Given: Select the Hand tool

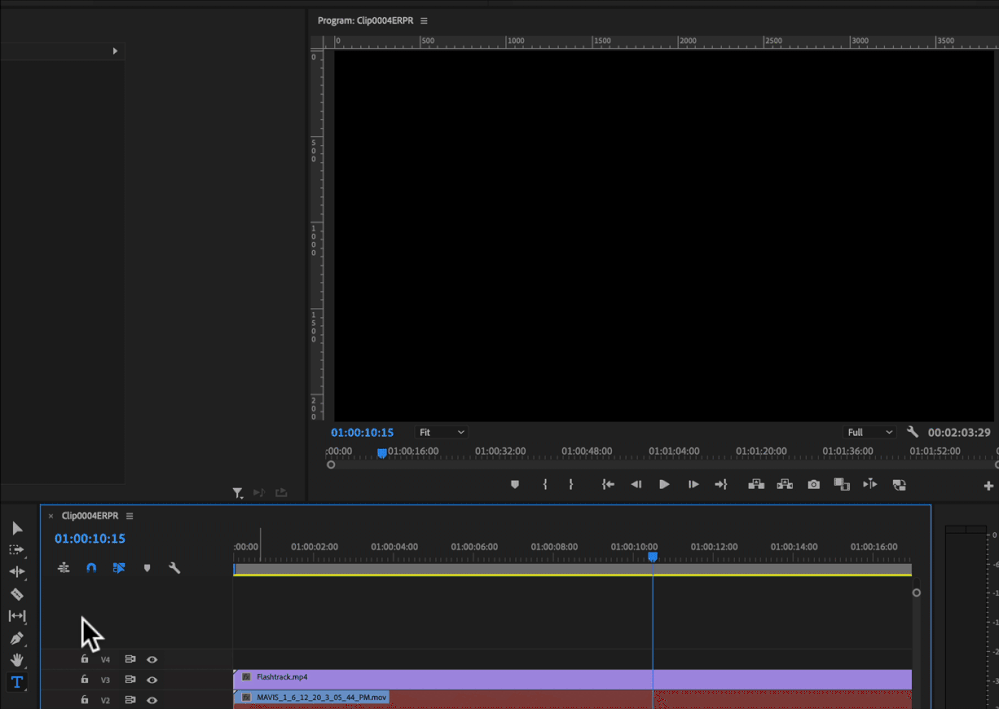Looking at the screenshot, I should click(x=17, y=660).
